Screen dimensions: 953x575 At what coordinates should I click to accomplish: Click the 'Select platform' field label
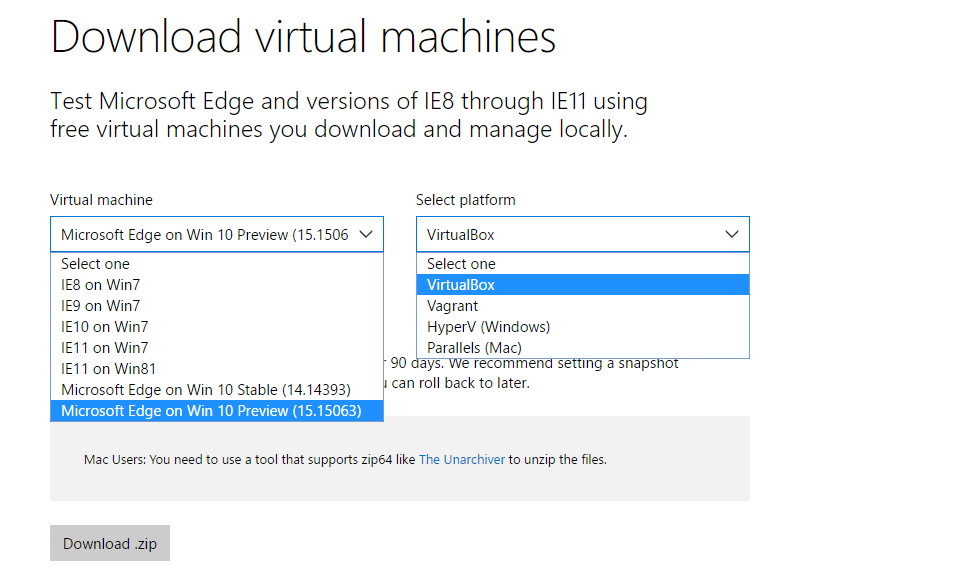466,200
